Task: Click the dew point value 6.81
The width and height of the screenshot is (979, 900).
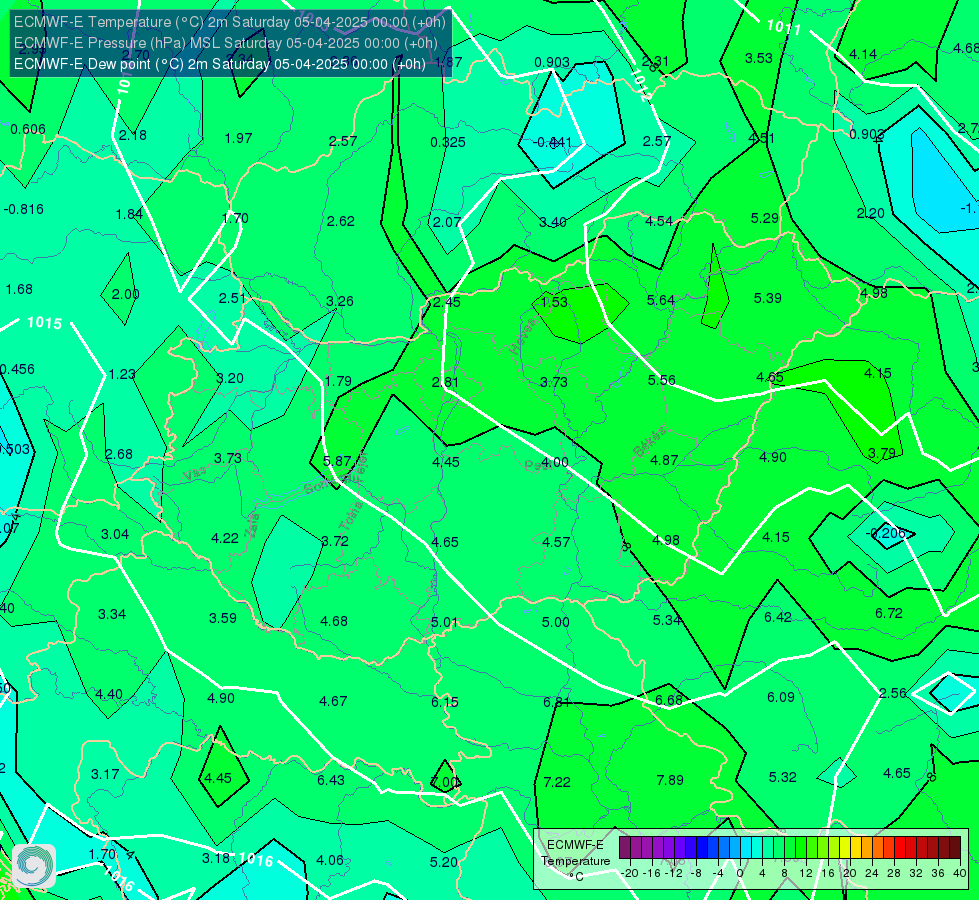Action: (x=556, y=702)
